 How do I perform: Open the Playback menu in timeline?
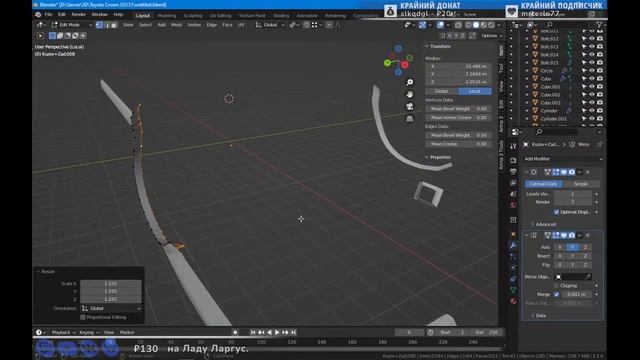point(63,333)
